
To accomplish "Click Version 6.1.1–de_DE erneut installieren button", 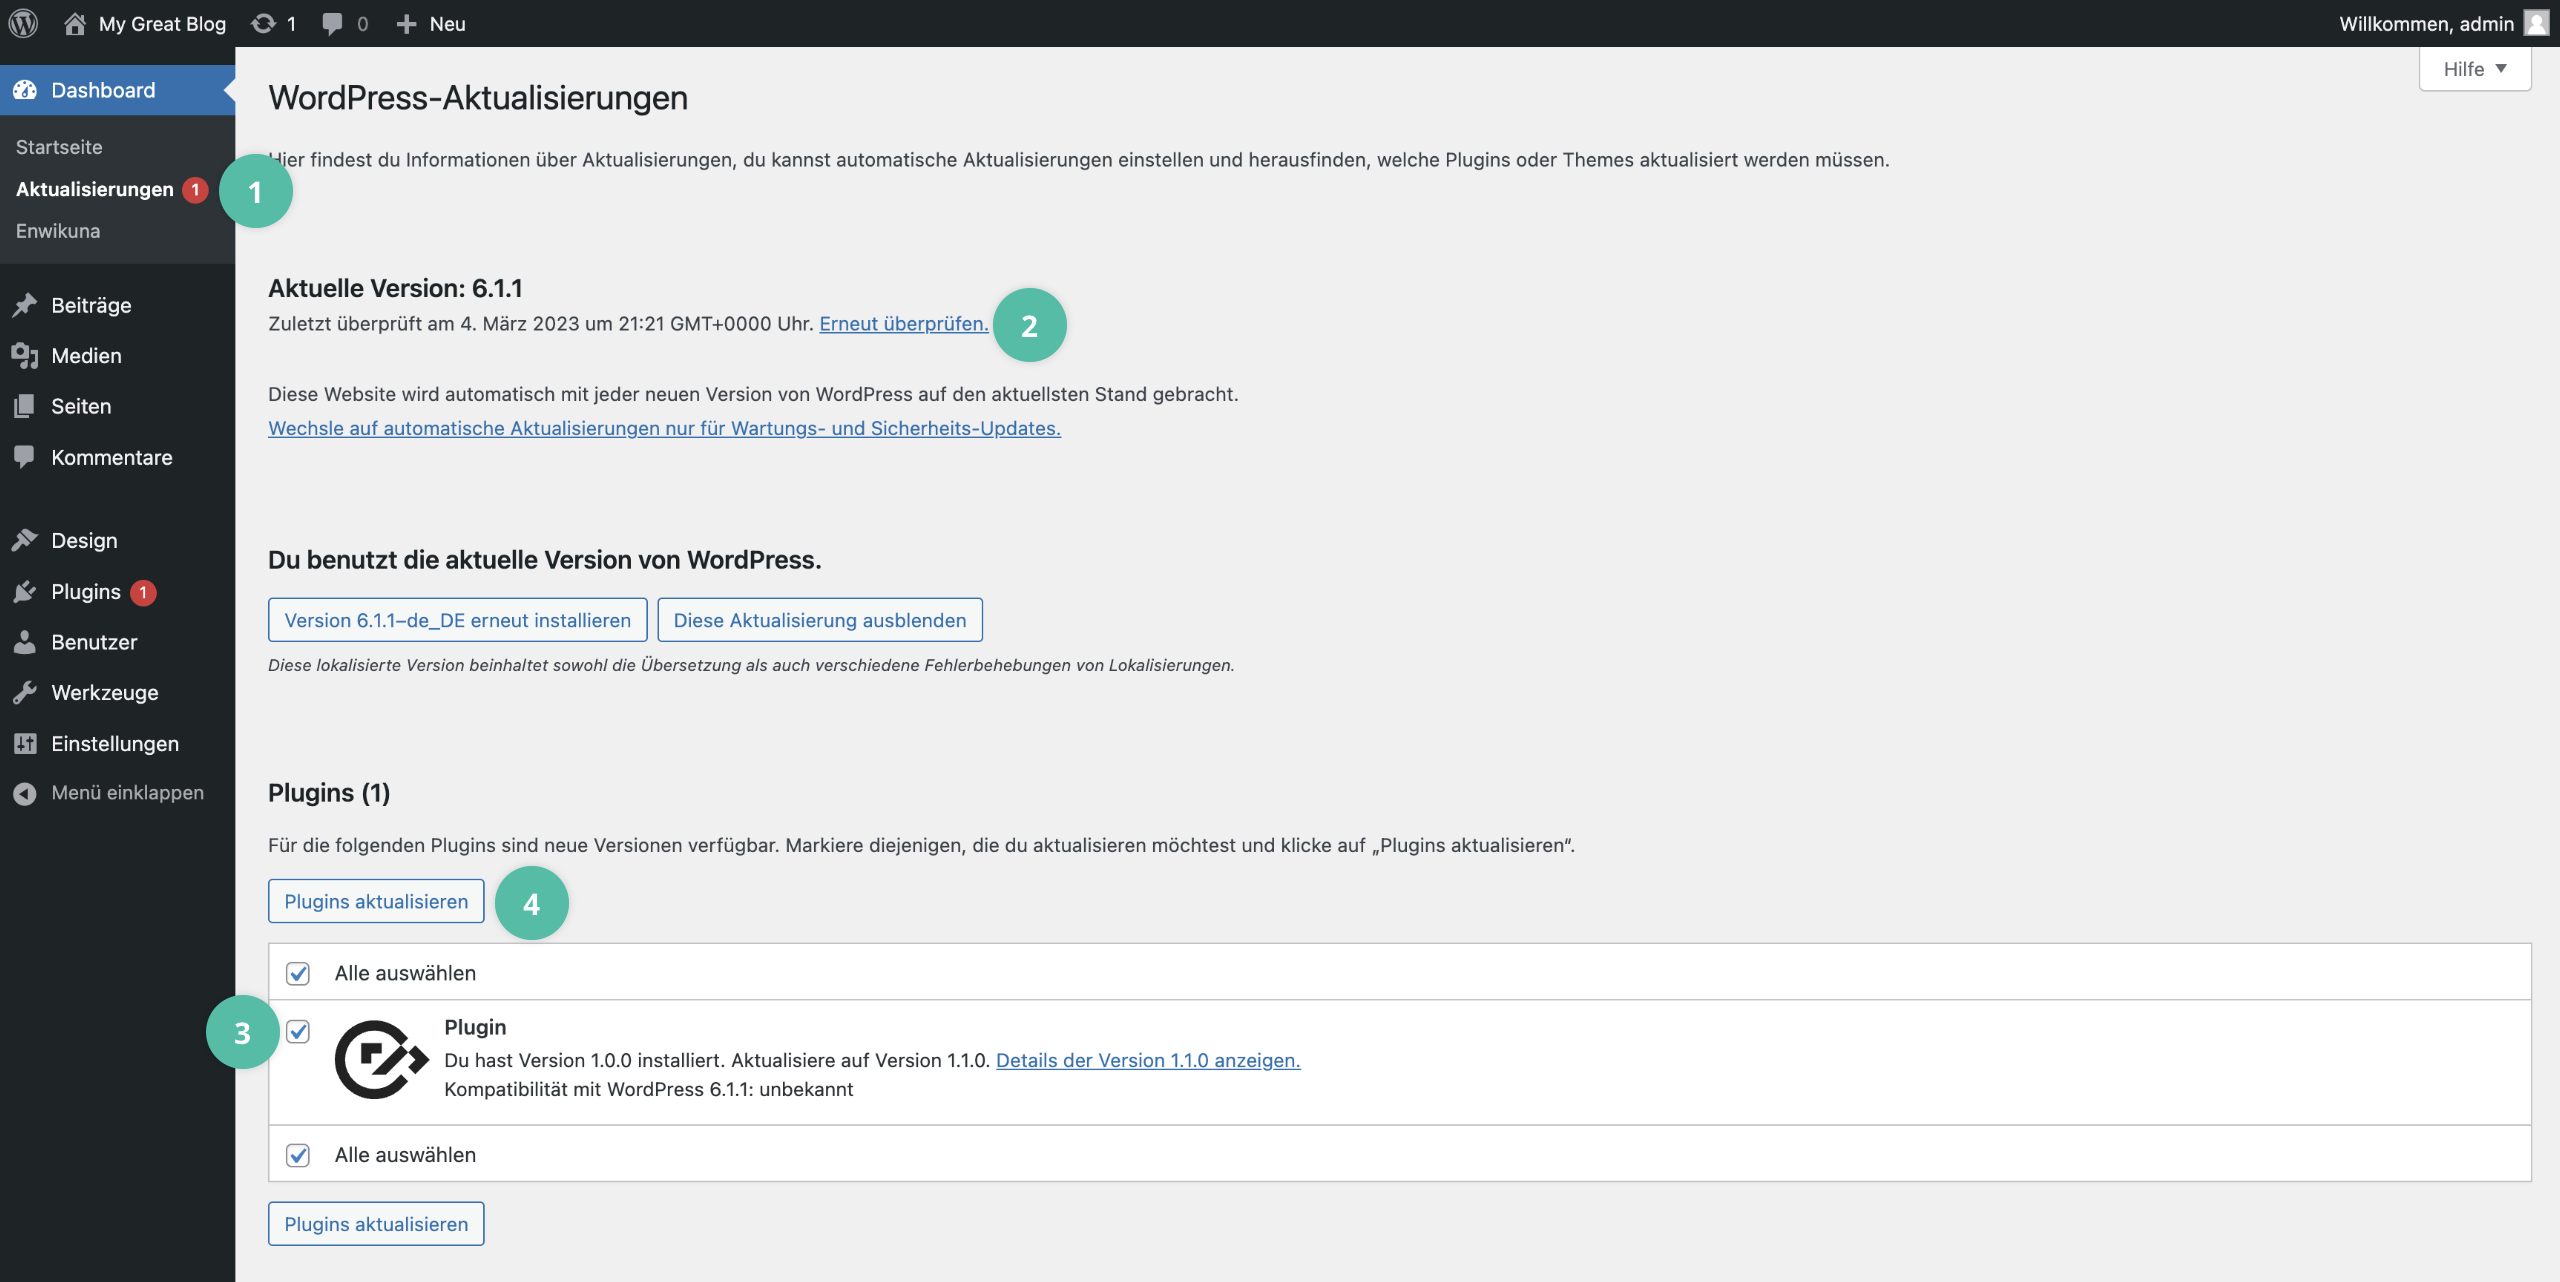I will [457, 620].
